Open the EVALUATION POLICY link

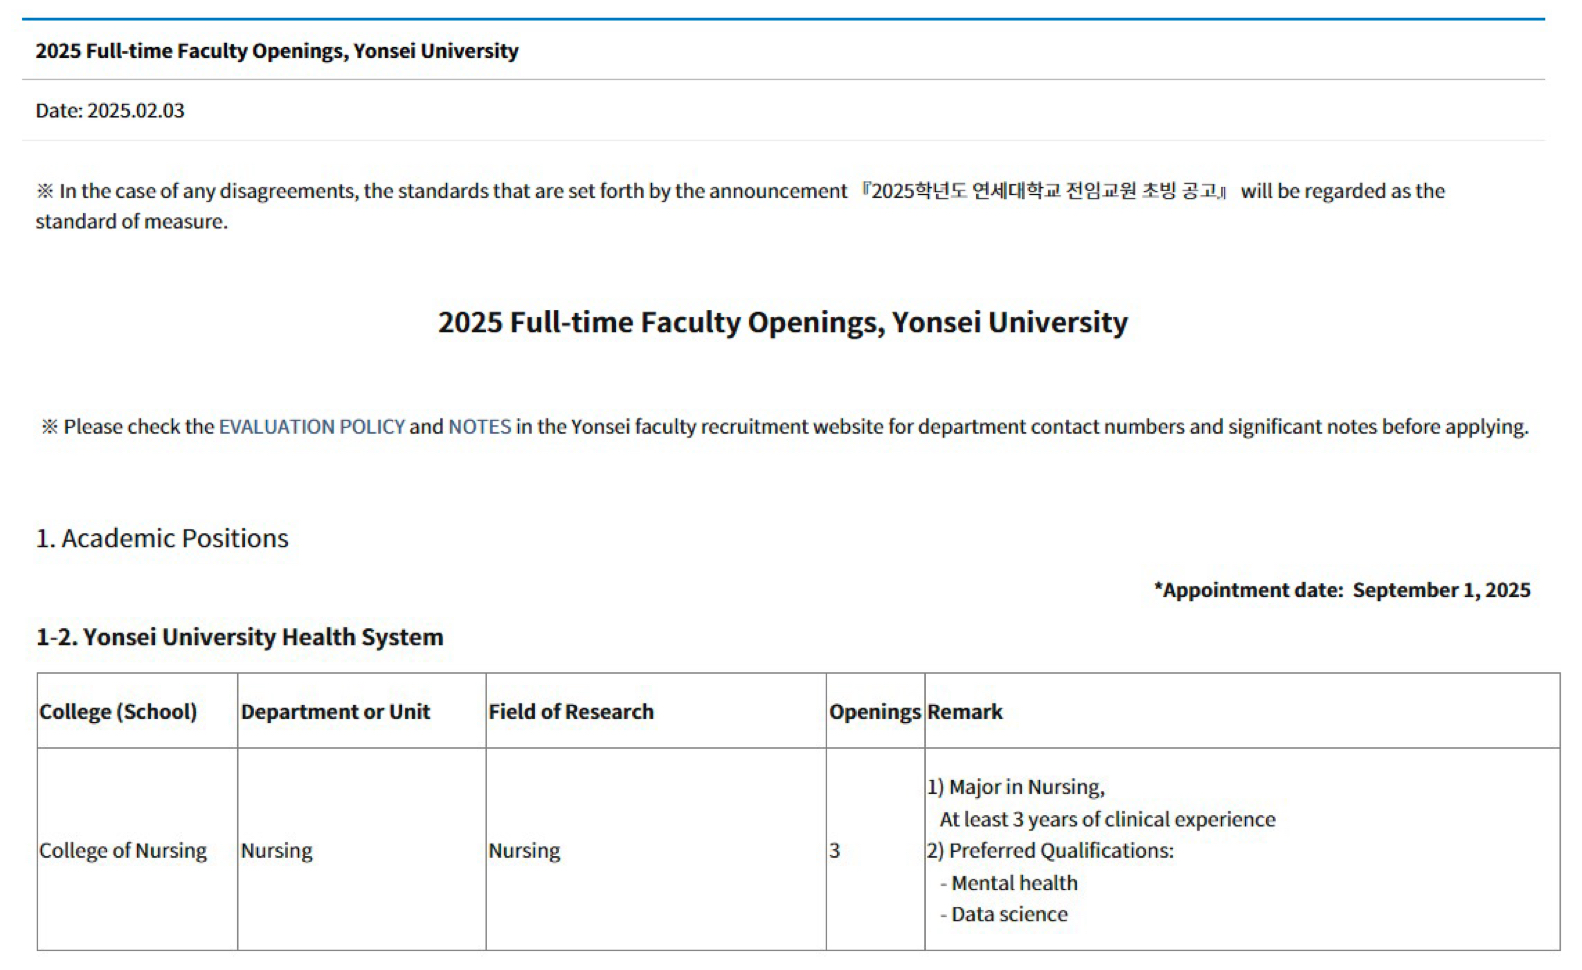coord(312,427)
